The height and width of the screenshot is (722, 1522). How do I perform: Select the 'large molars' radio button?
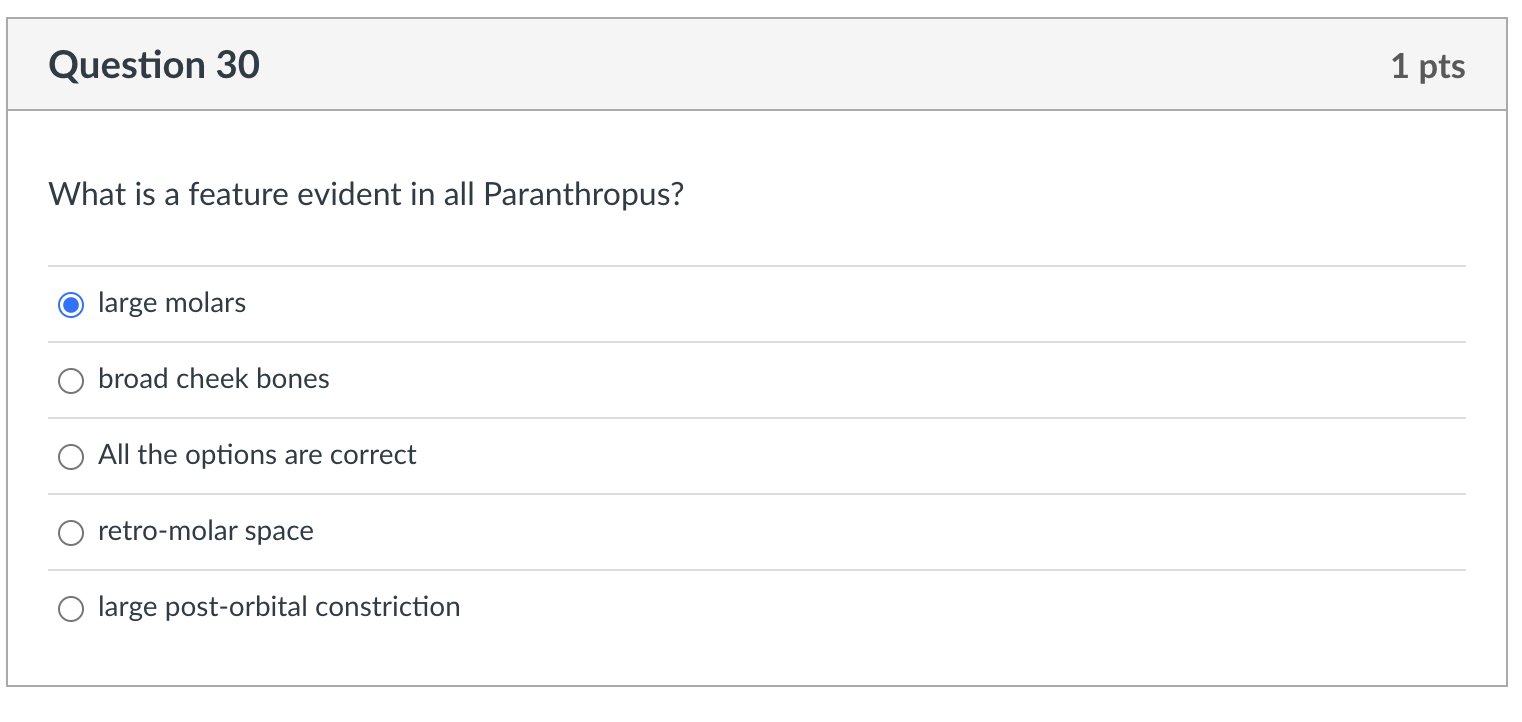click(x=71, y=305)
